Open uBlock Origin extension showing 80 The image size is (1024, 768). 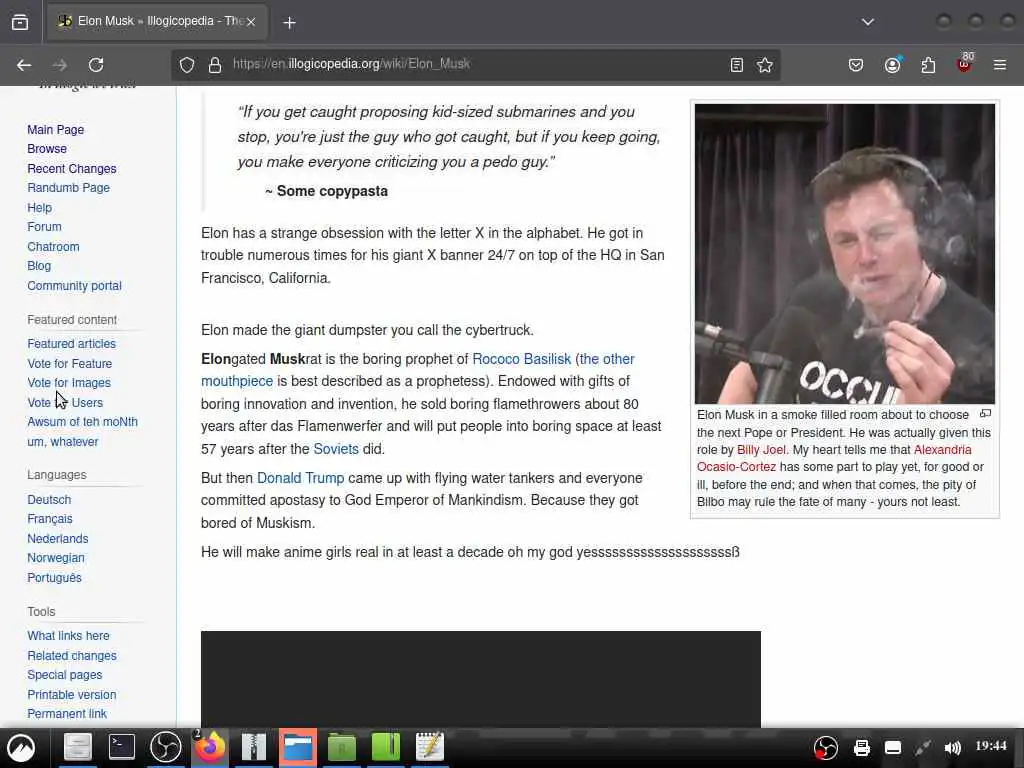coord(965,63)
